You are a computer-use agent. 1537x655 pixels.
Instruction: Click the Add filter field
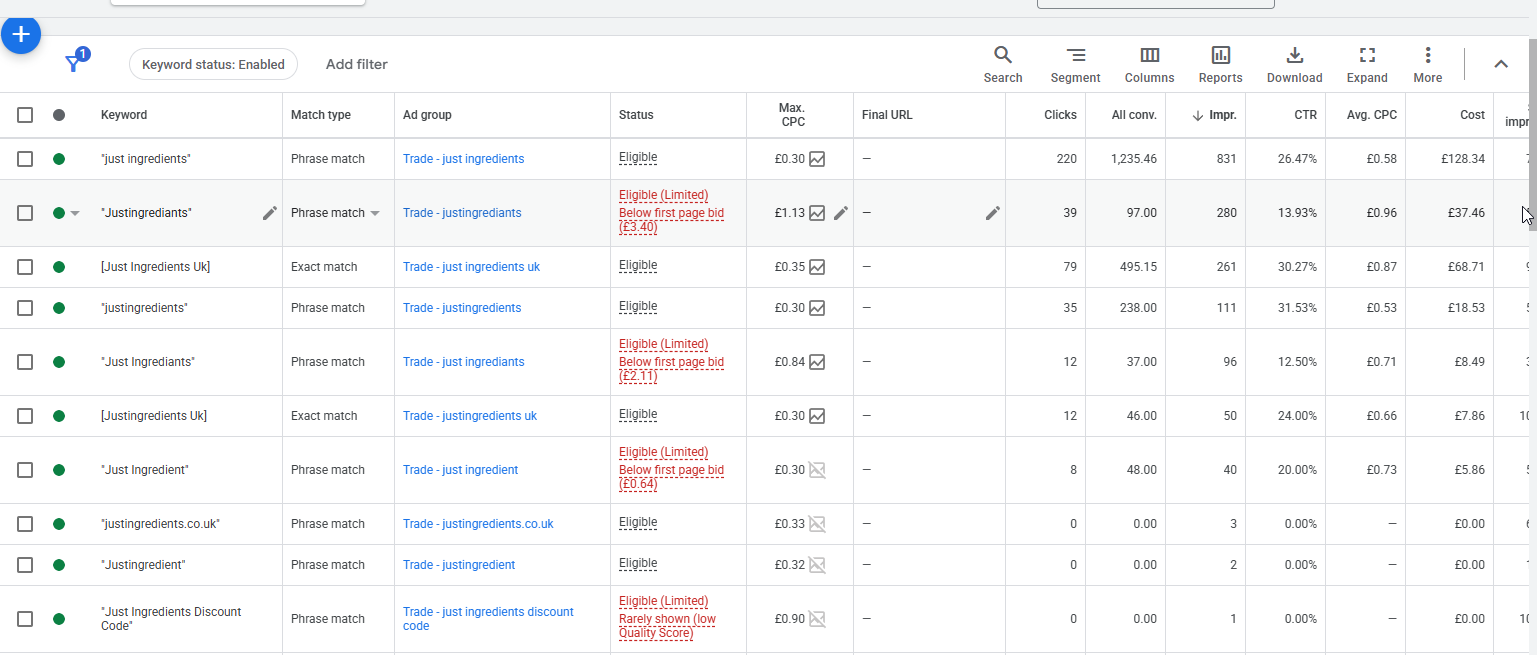click(x=356, y=64)
